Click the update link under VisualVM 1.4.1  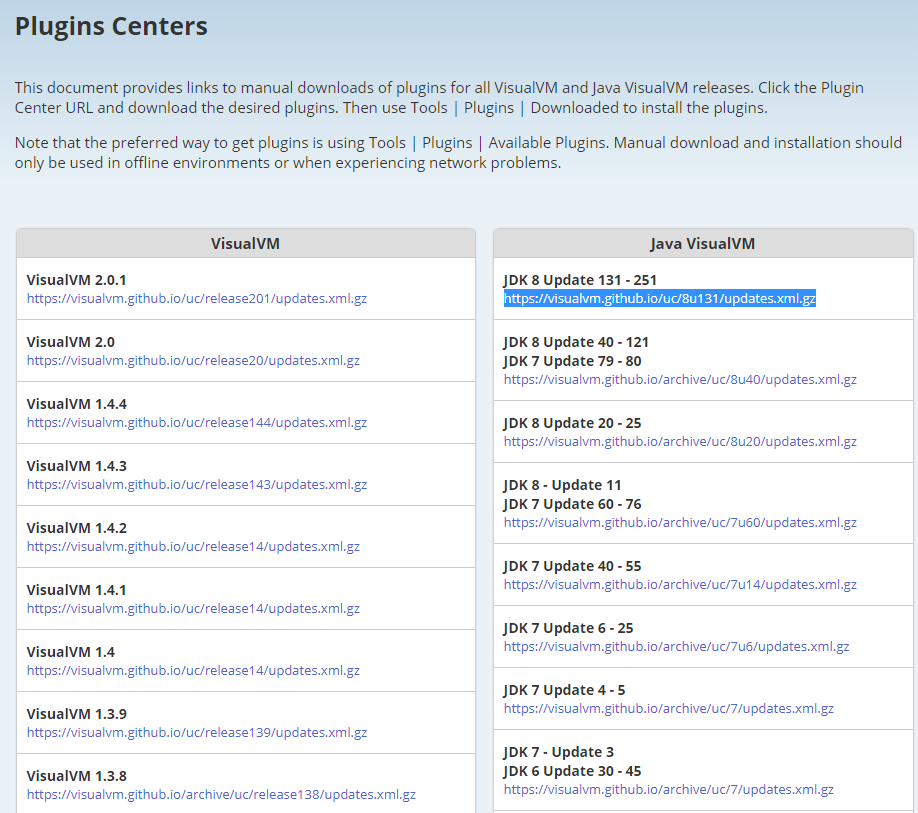(193, 609)
